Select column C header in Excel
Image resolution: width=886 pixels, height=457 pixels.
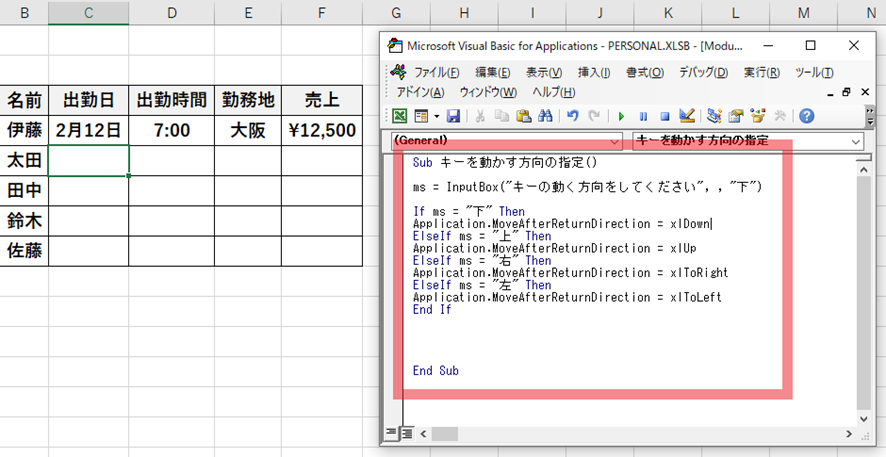click(89, 12)
